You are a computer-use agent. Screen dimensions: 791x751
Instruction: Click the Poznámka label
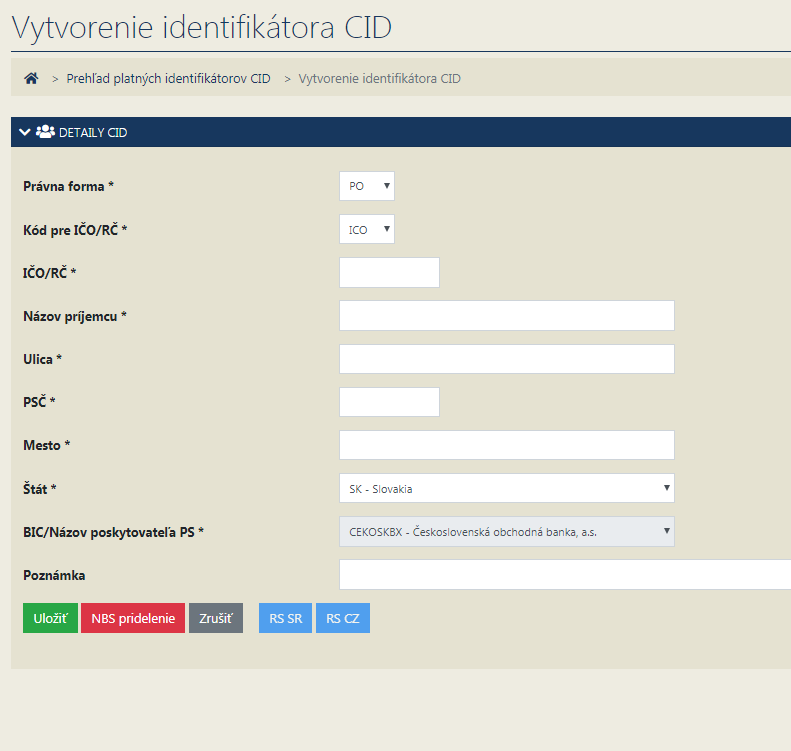54,575
